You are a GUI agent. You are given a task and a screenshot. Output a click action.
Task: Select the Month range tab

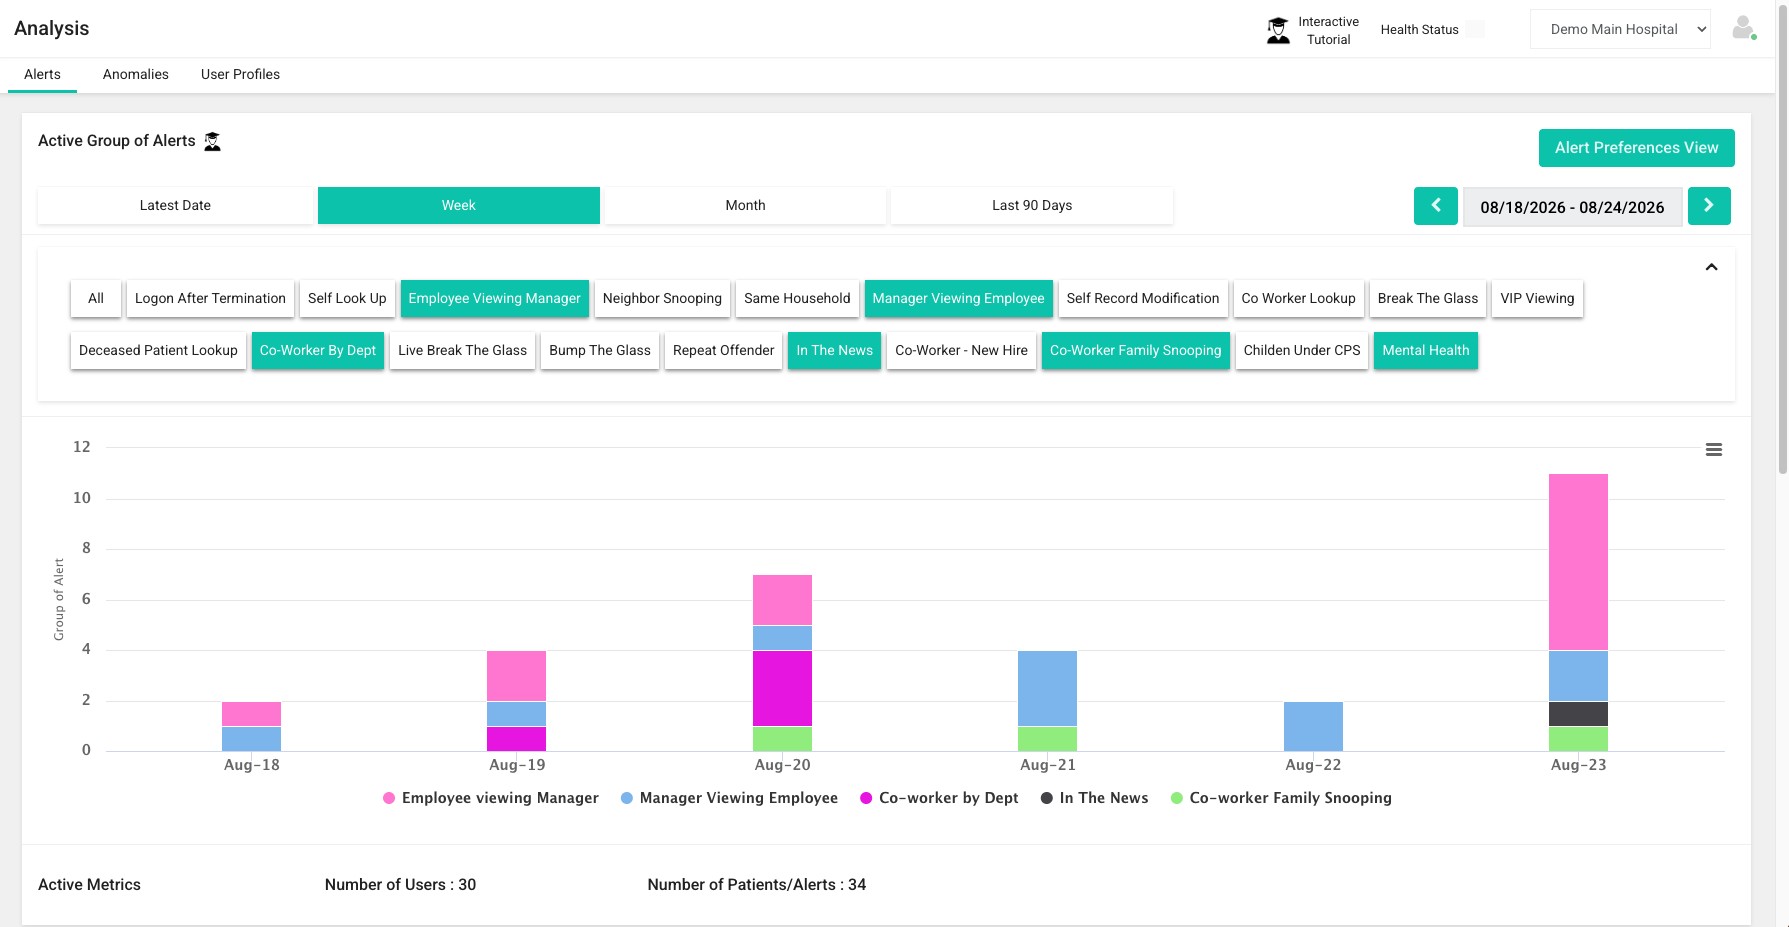(x=745, y=205)
